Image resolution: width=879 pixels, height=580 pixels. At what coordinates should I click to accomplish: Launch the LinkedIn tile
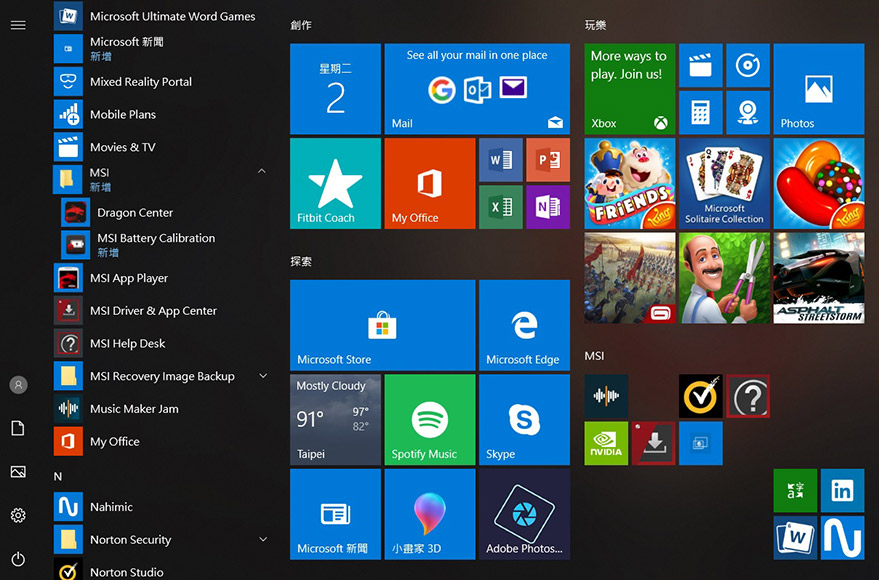pos(842,490)
